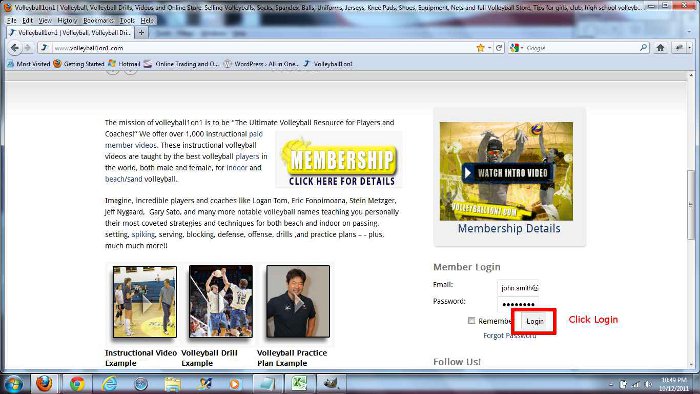Image resolution: width=700 pixels, height=394 pixels.
Task: Tick the Remember me checkbox
Action: (471, 320)
